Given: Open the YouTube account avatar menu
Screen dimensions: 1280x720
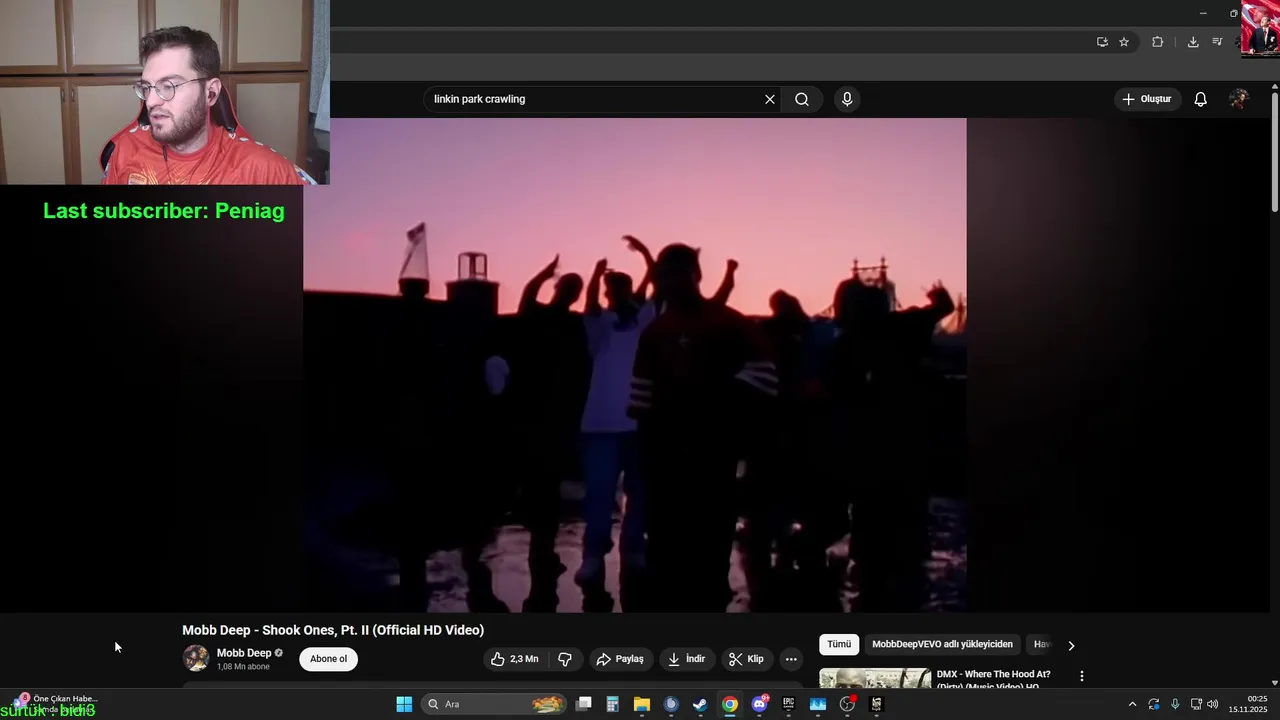Looking at the screenshot, I should [1239, 99].
